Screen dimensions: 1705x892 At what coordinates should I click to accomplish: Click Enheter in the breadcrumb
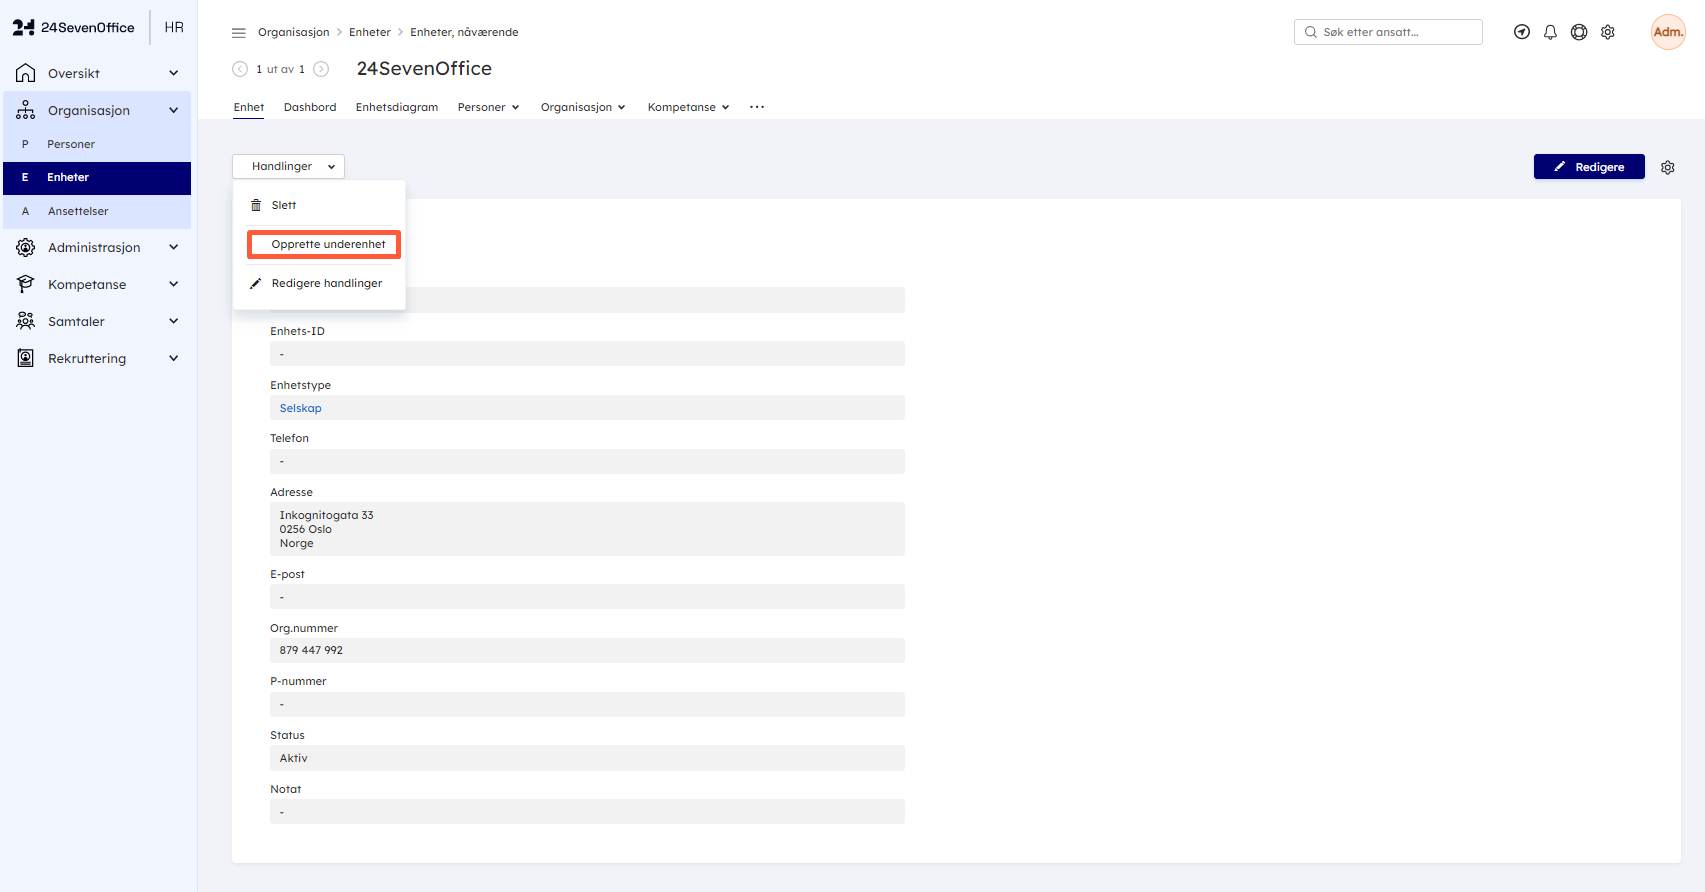(370, 32)
